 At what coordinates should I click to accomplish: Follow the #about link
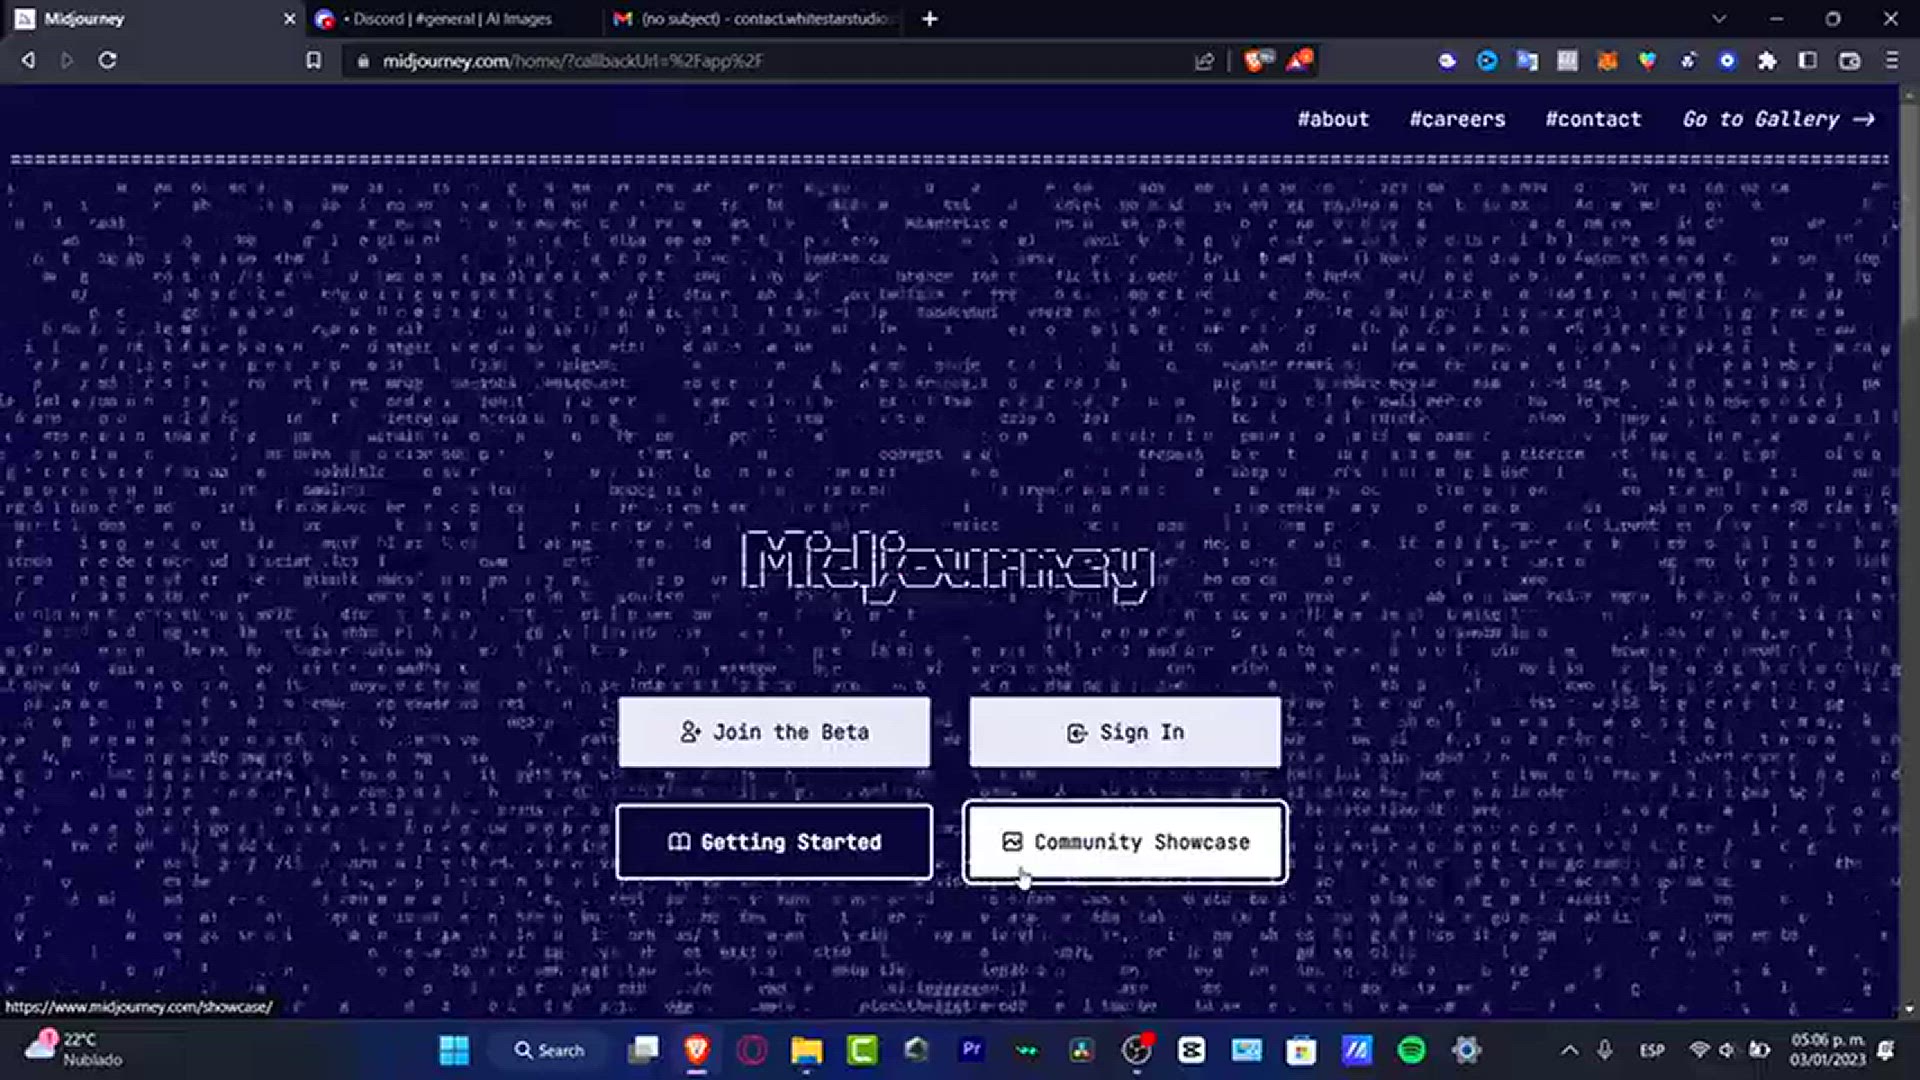click(x=1333, y=119)
